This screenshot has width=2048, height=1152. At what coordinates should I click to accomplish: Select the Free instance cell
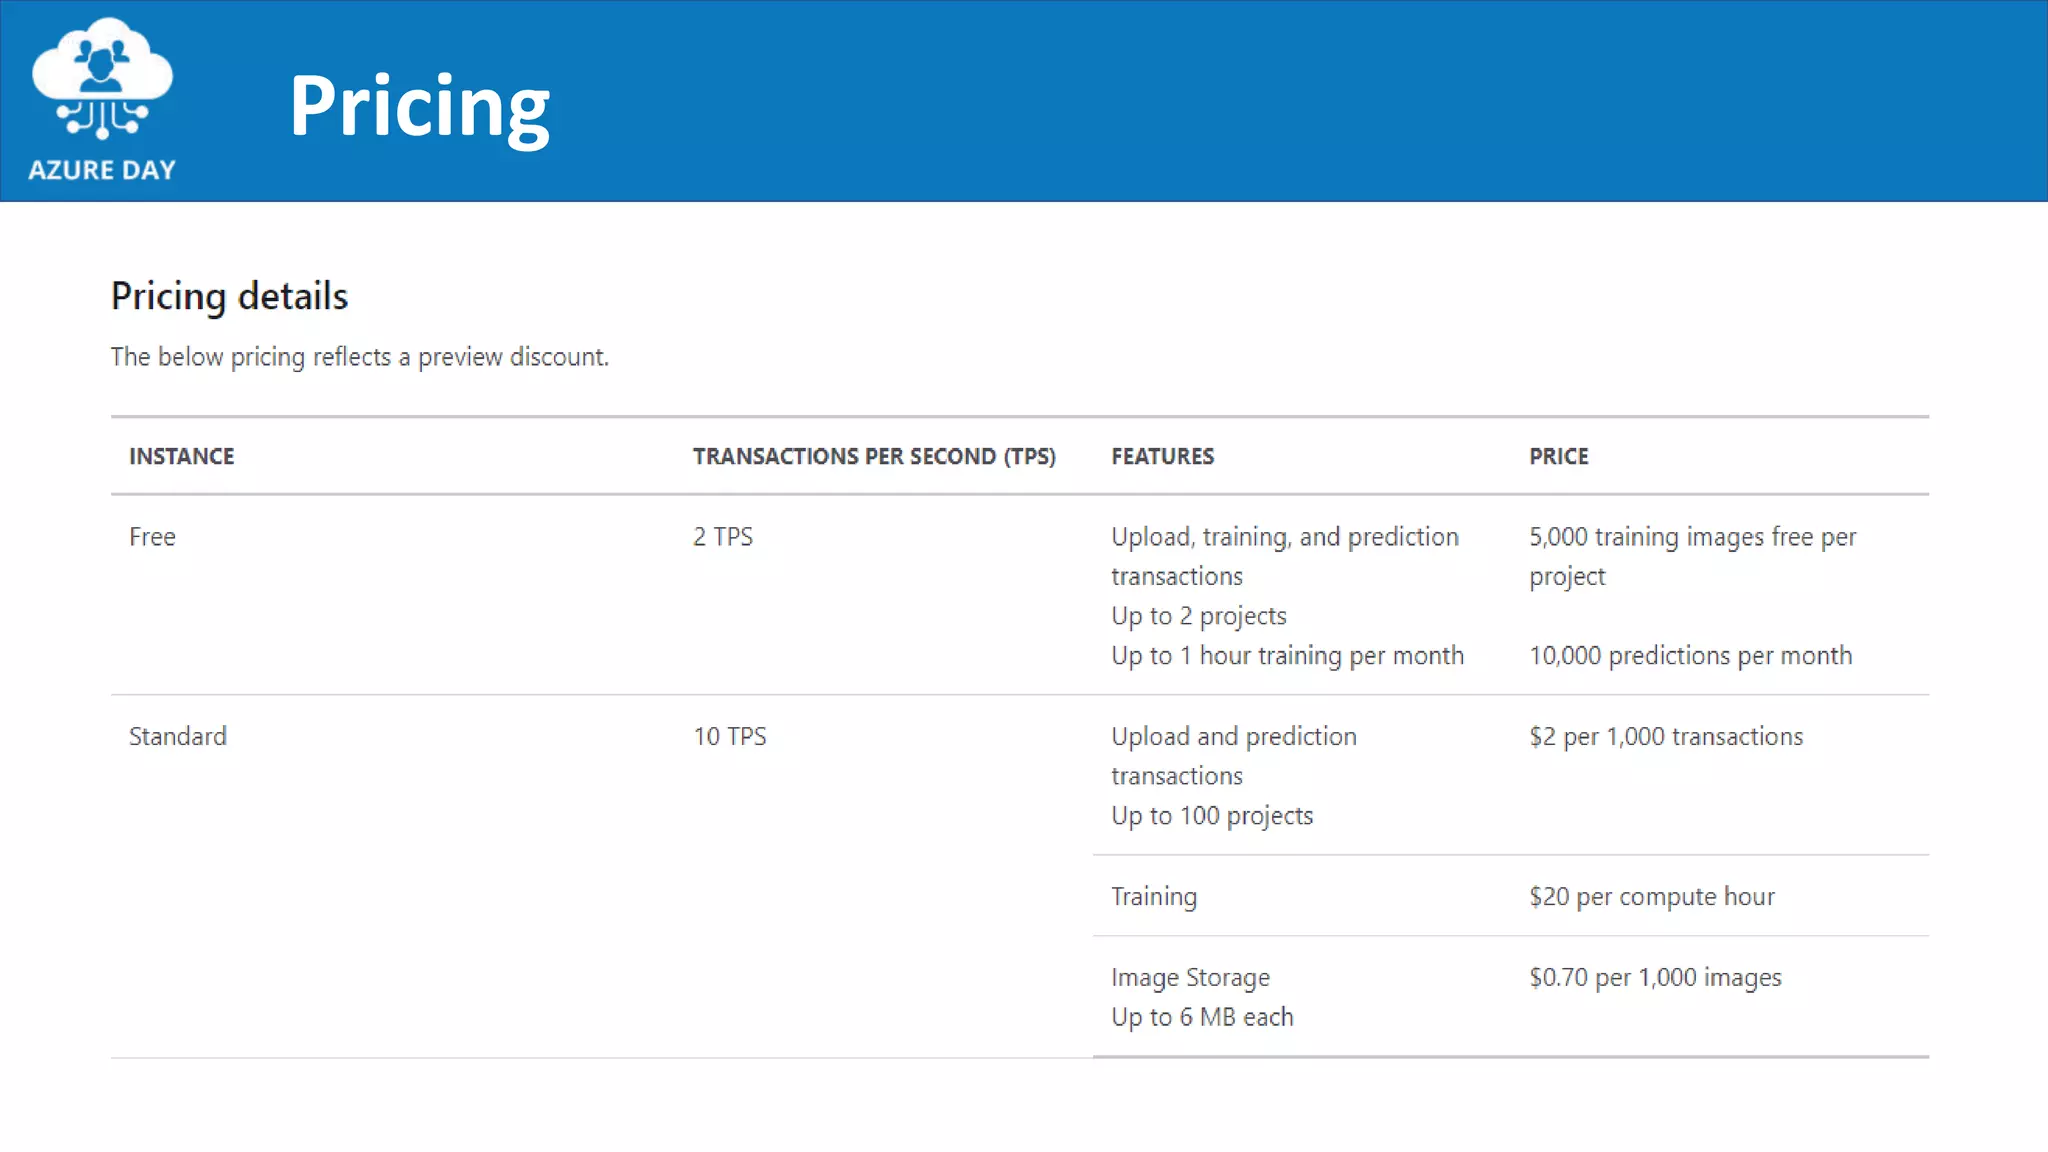[153, 537]
